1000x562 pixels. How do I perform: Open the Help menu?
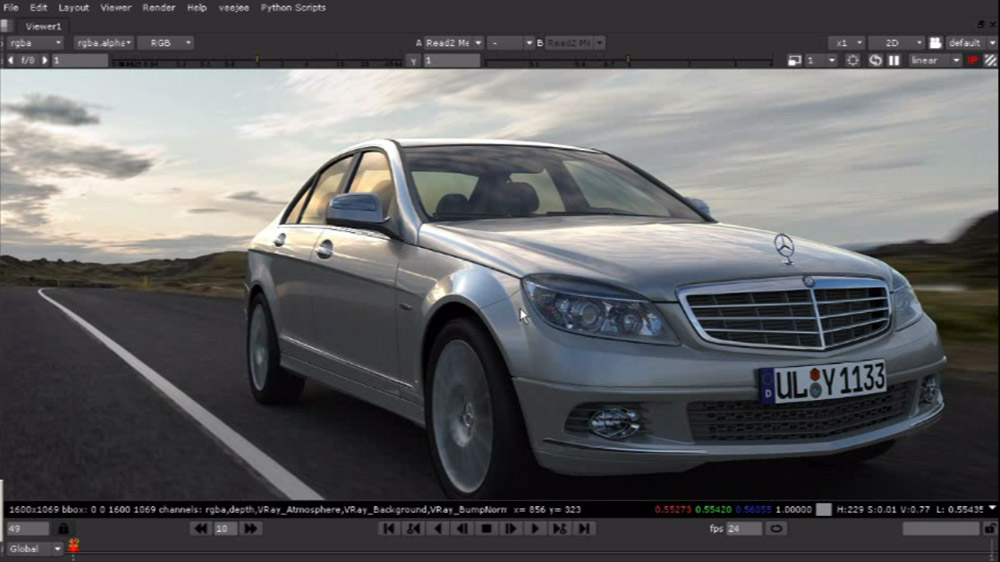196,8
